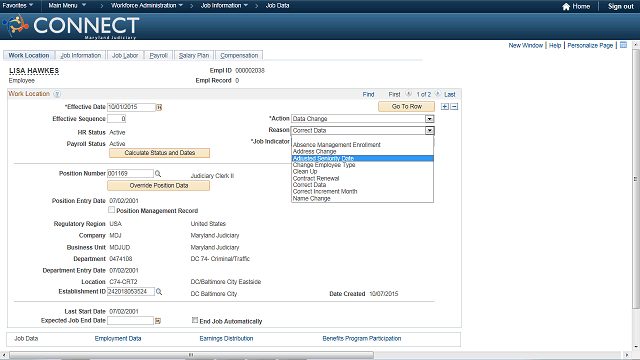The image size is (640, 360).
Task: Open the Reason dropdown arrow
Action: pyautogui.click(x=429, y=131)
